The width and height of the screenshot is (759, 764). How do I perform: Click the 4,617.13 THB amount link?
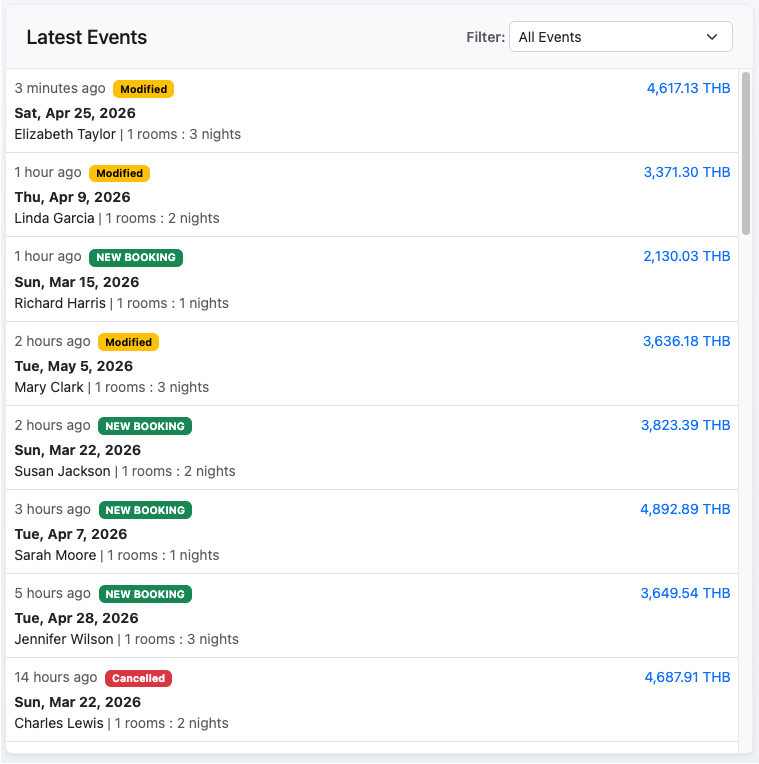click(688, 88)
